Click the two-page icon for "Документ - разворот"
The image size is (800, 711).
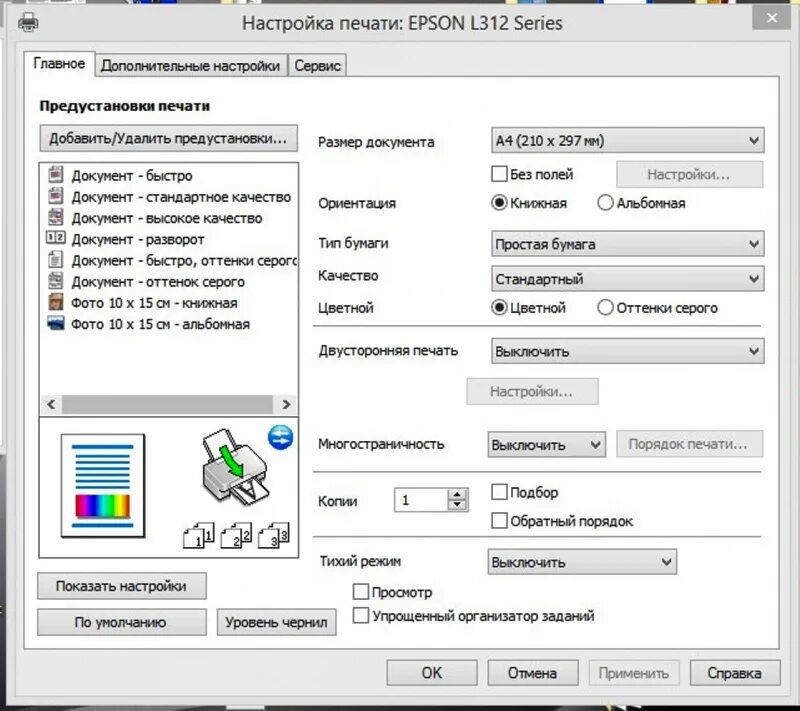pyautogui.click(x=56, y=238)
